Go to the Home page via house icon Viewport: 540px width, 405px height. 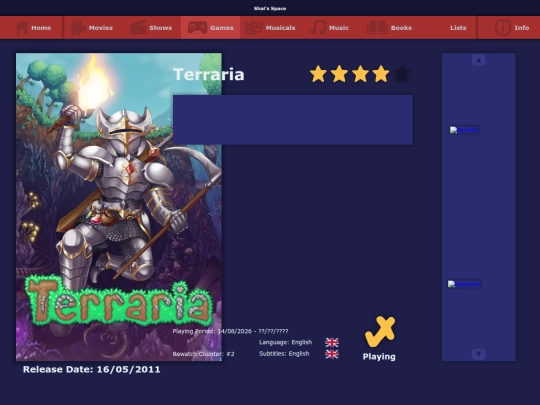[22, 28]
